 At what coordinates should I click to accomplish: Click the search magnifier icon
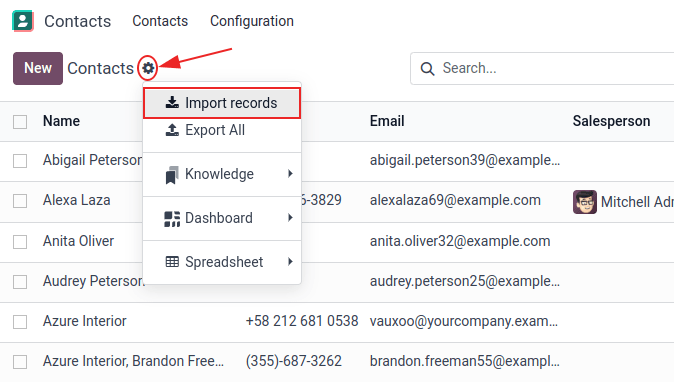427,69
